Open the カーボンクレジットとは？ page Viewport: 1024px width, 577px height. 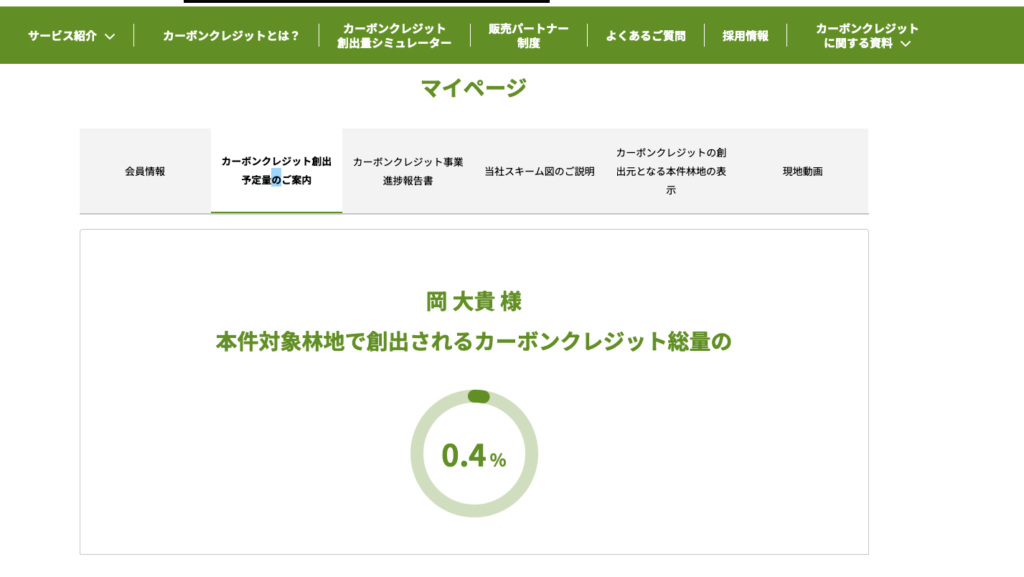click(x=231, y=36)
